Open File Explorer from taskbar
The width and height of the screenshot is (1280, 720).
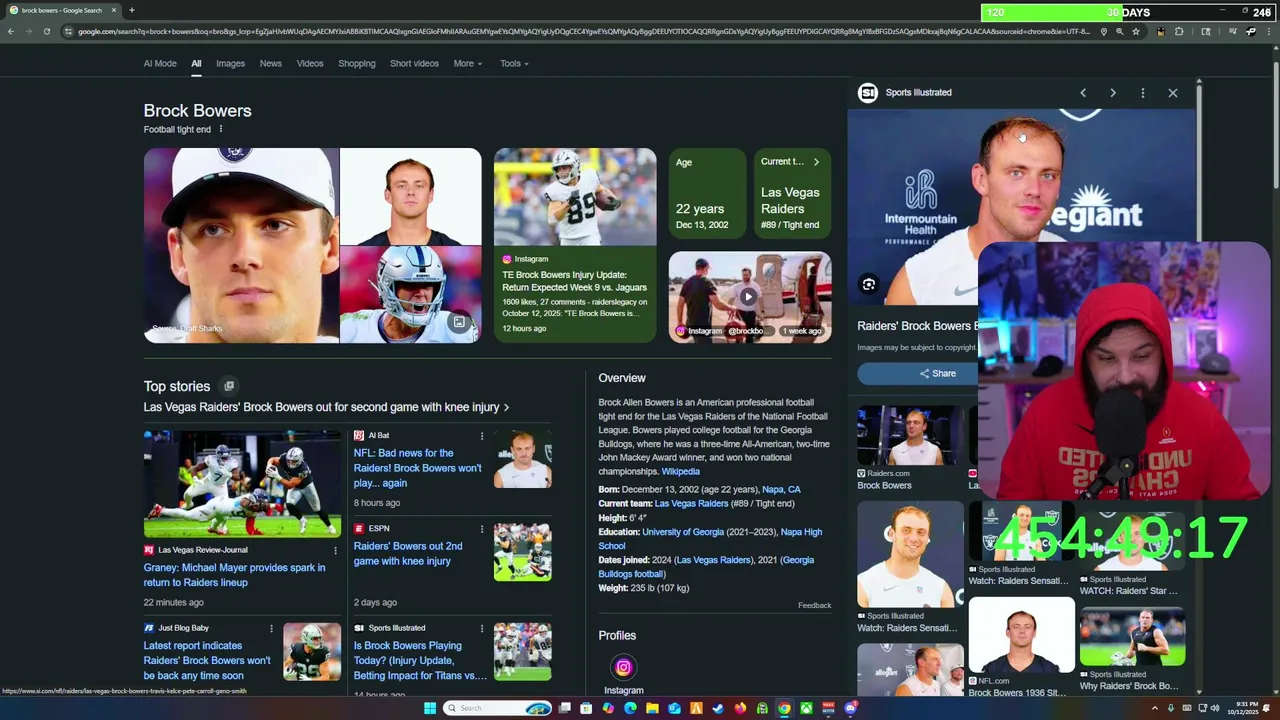(x=652, y=708)
